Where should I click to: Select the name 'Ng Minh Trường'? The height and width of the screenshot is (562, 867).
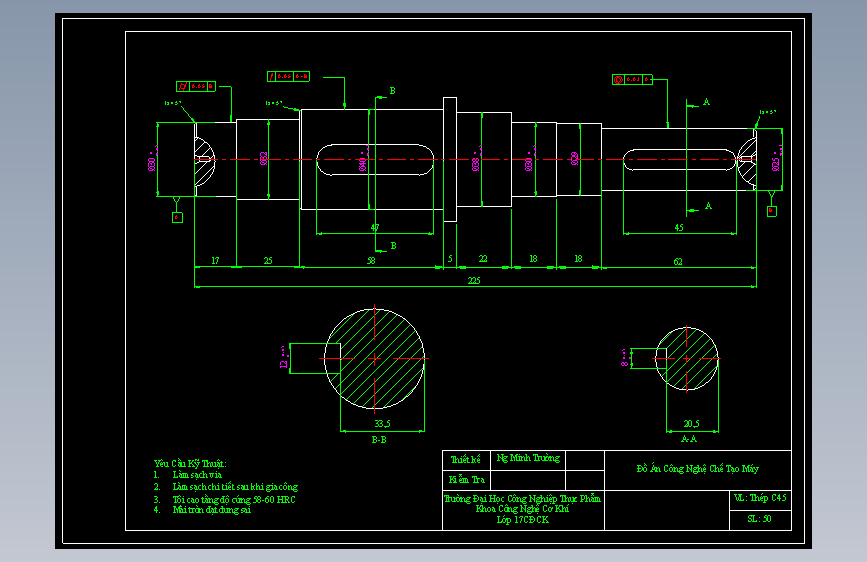(528, 458)
